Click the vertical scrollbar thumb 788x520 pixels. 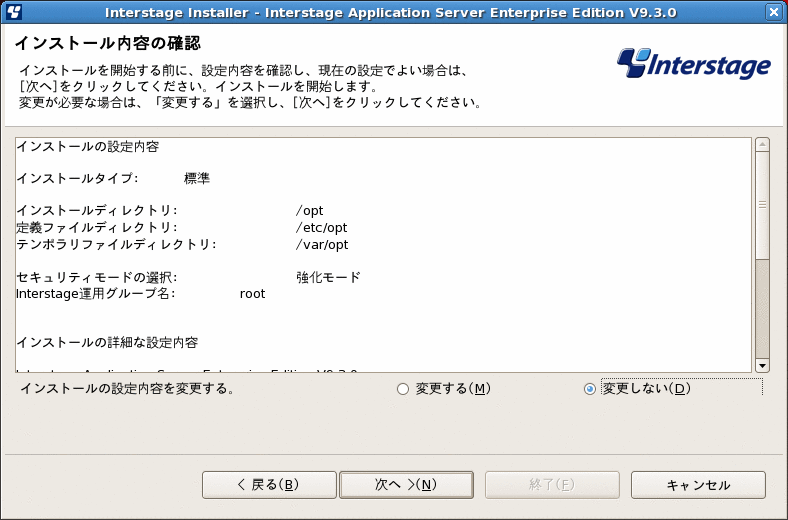(x=762, y=204)
